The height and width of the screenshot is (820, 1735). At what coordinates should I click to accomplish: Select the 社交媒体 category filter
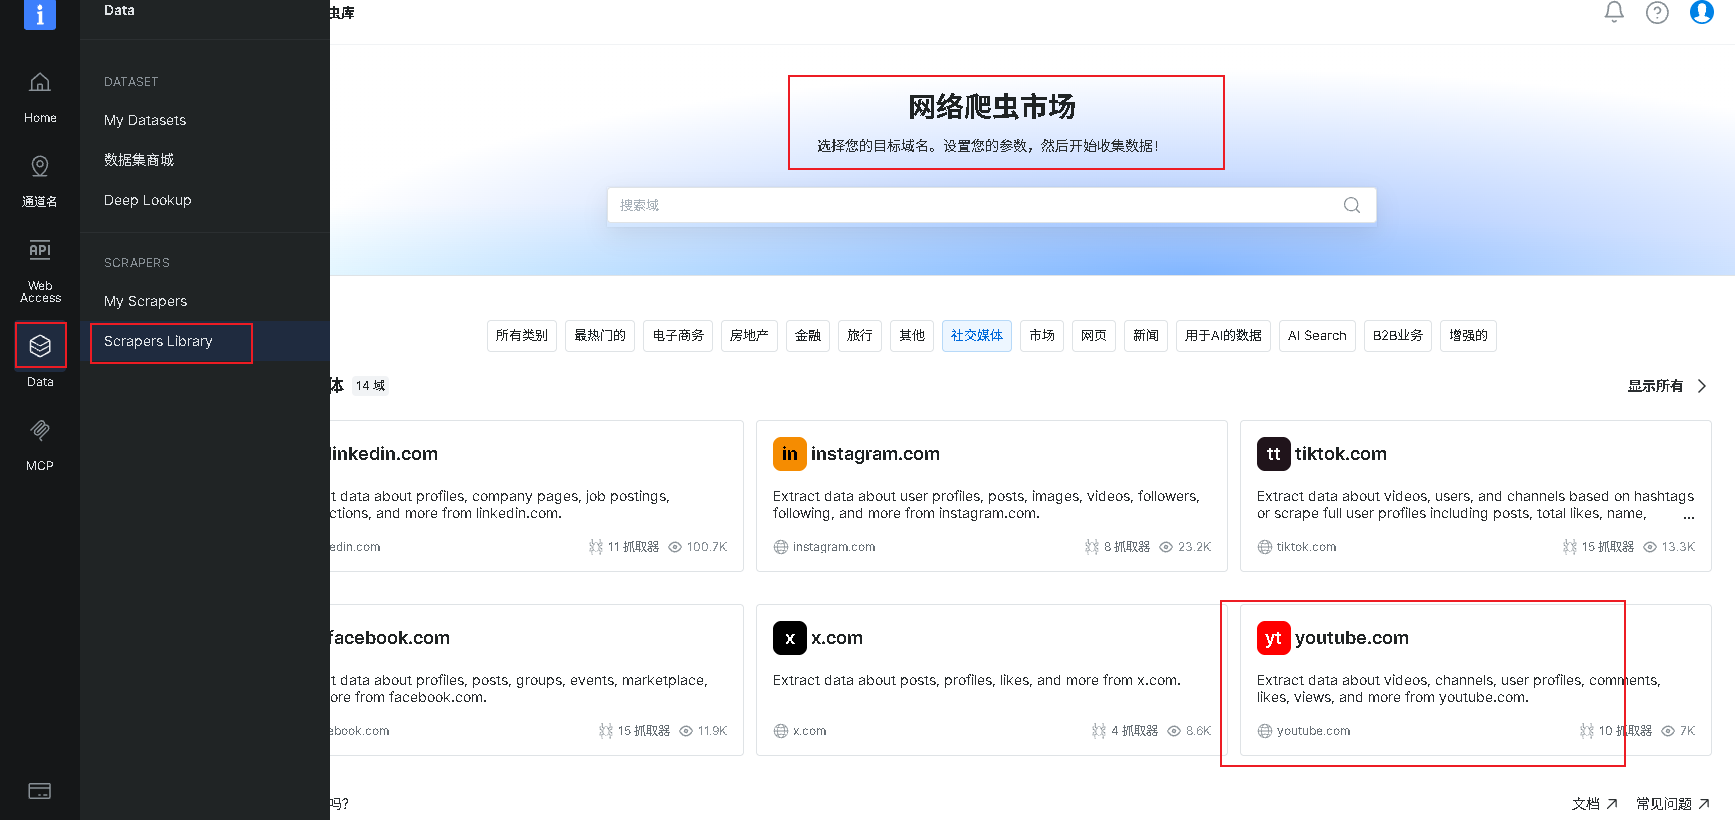tap(977, 336)
